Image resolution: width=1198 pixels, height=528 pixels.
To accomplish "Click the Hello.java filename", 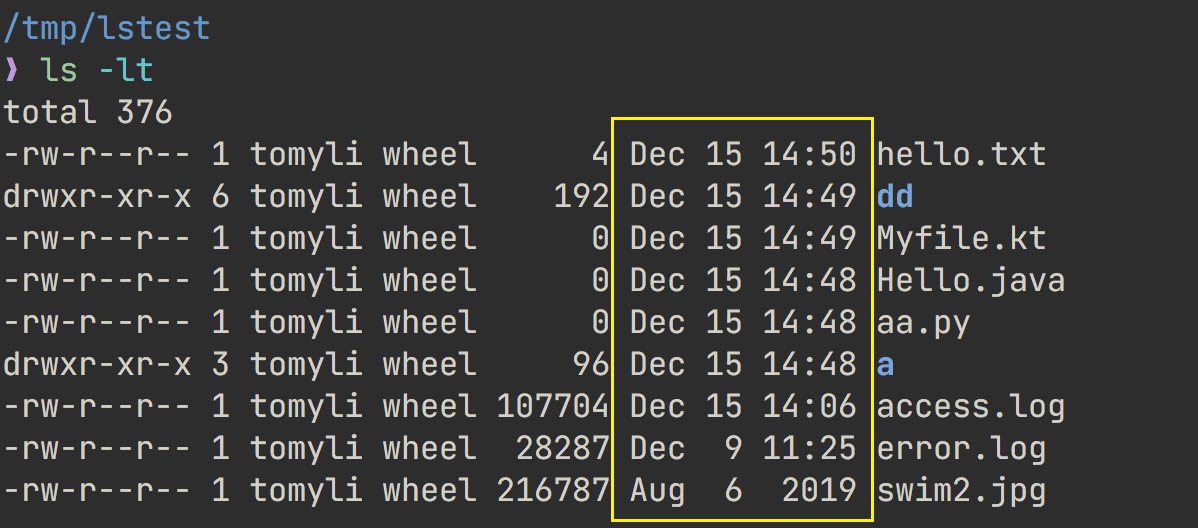I will [x=971, y=281].
